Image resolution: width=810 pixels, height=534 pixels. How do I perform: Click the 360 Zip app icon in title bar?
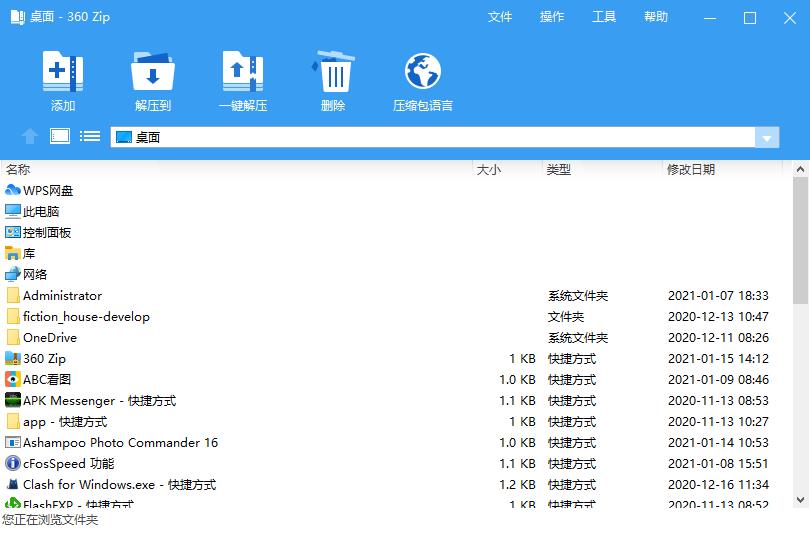pyautogui.click(x=18, y=17)
